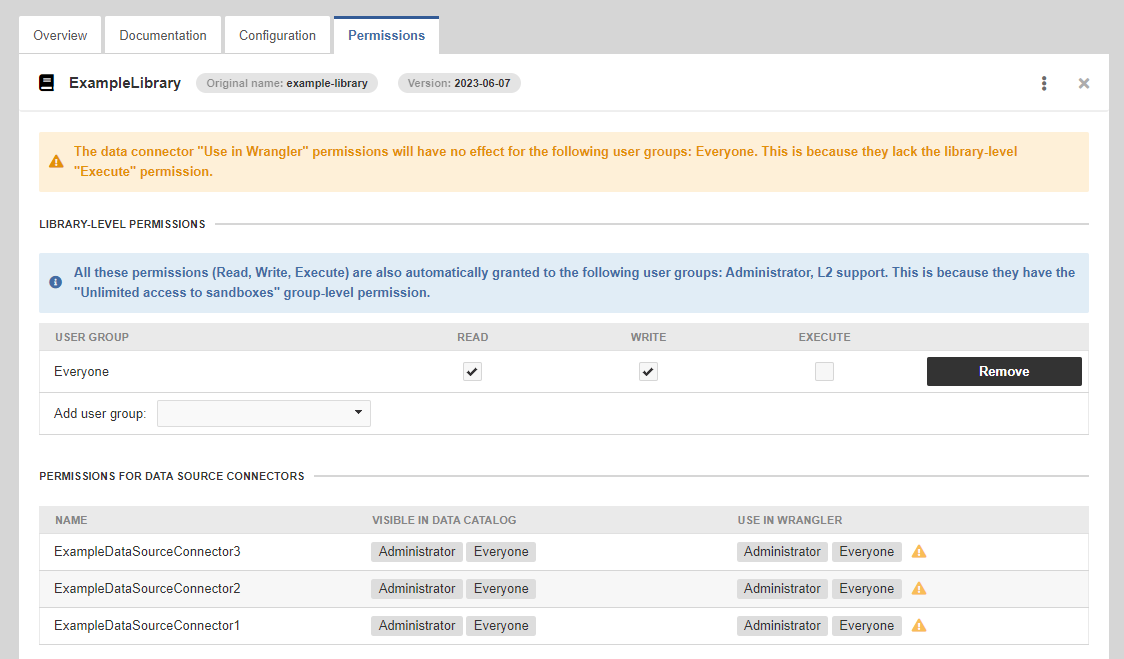Select the ExampleDataSourceConnector1 row name
Screen dimensions: 1124x659
click(147, 625)
